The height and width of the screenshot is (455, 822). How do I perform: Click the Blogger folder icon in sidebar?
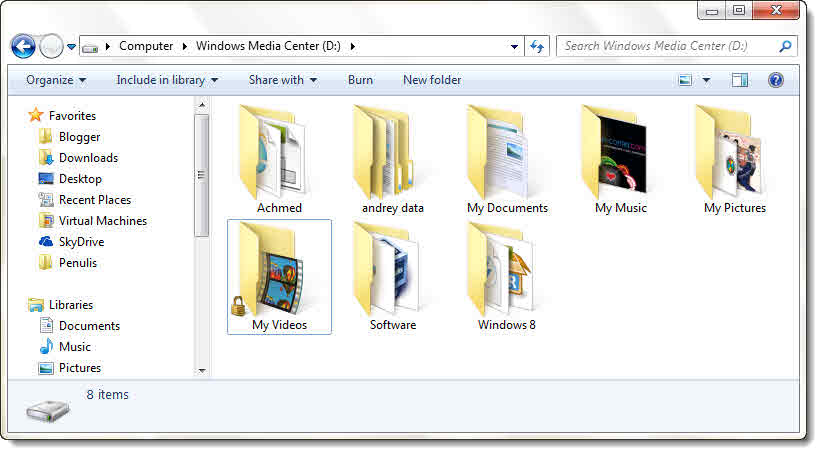(x=46, y=136)
